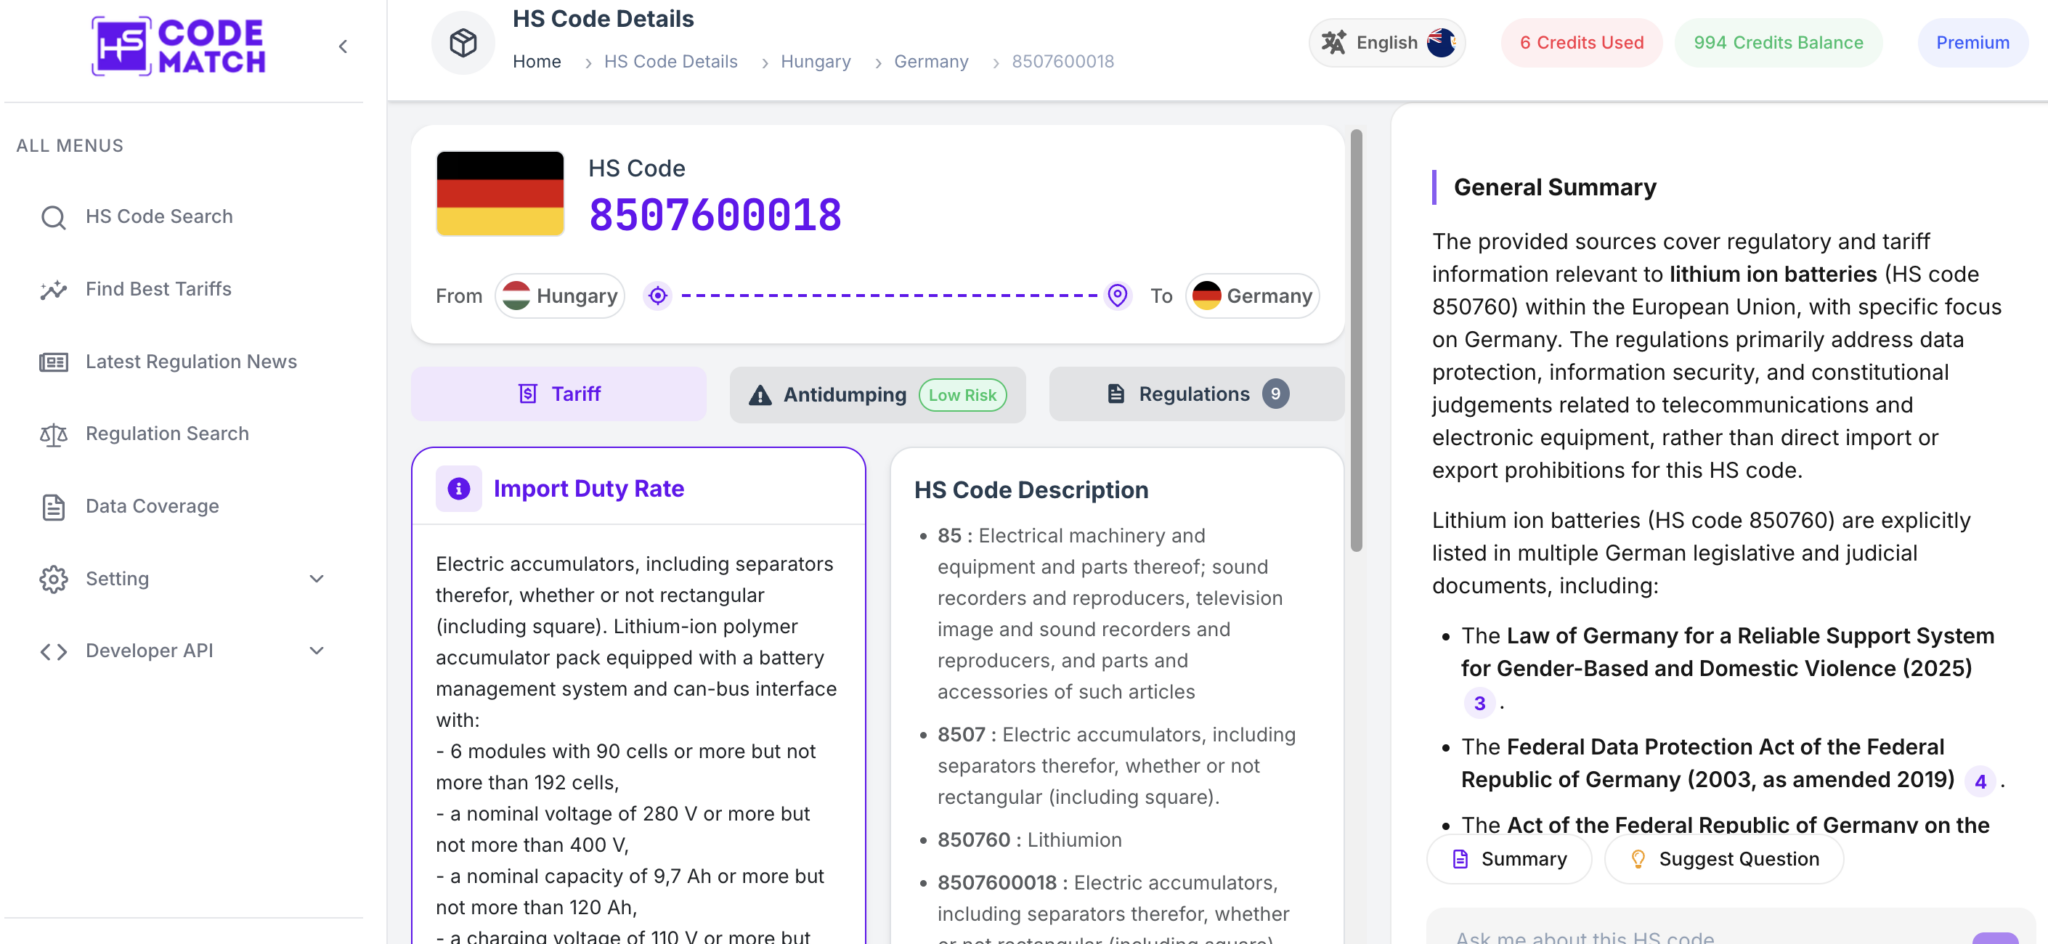The height and width of the screenshot is (944, 2048).
Task: Open citation number 3 reference
Action: pos(1480,703)
